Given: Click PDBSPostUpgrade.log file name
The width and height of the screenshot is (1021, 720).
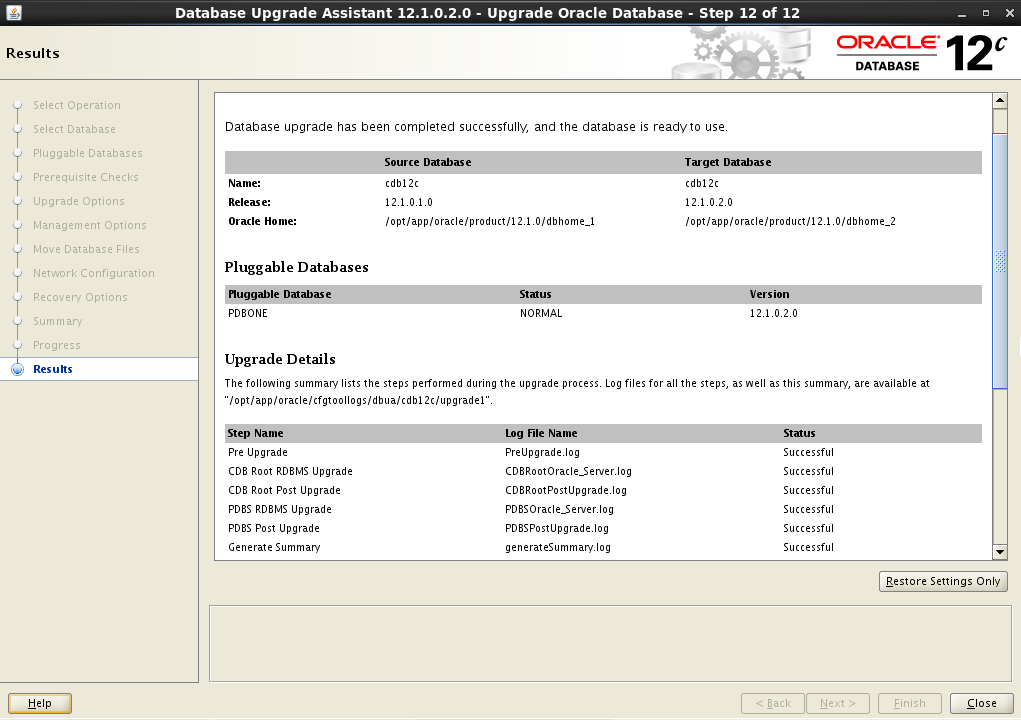Looking at the screenshot, I should (x=556, y=528).
